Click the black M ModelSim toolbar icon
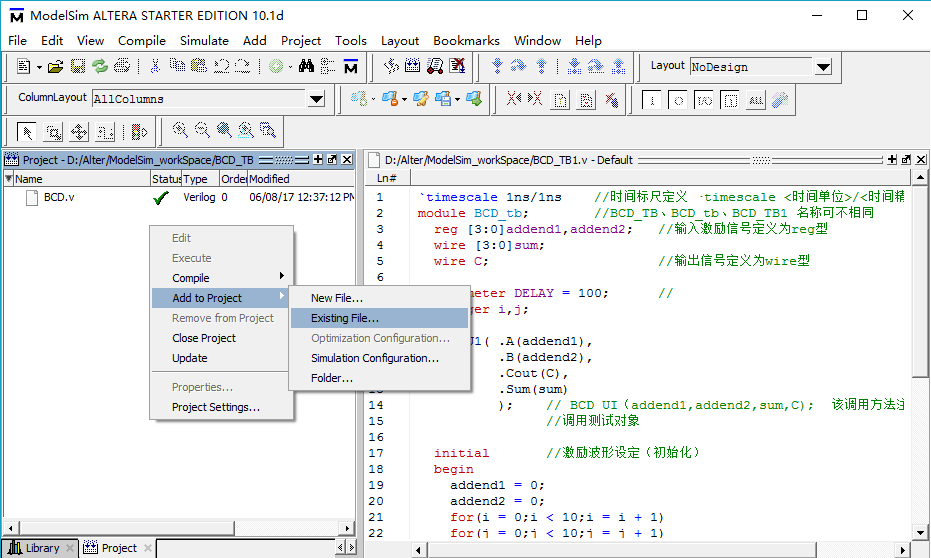The image size is (931, 558). point(351,66)
